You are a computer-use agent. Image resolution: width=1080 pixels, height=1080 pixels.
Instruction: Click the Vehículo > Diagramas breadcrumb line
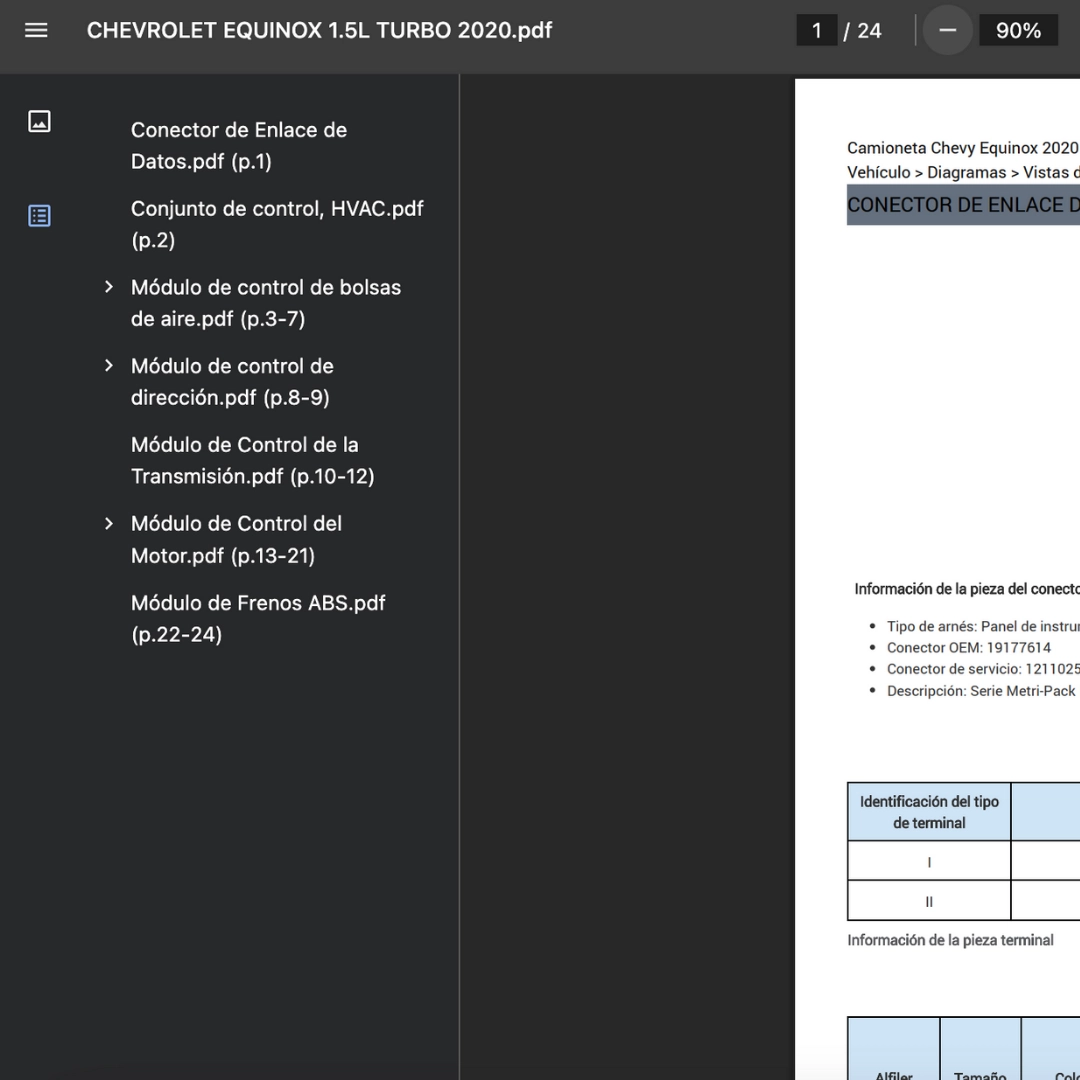point(963,172)
